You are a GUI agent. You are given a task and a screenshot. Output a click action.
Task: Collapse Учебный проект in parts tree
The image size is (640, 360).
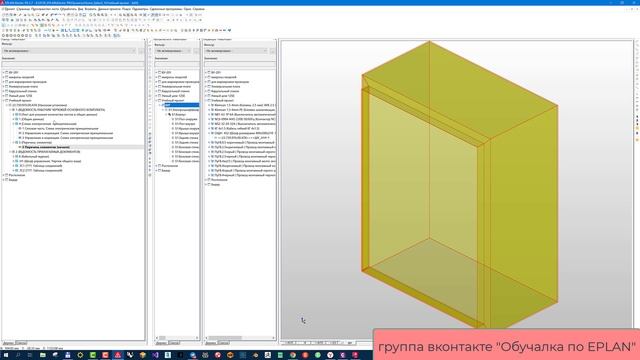206,100
